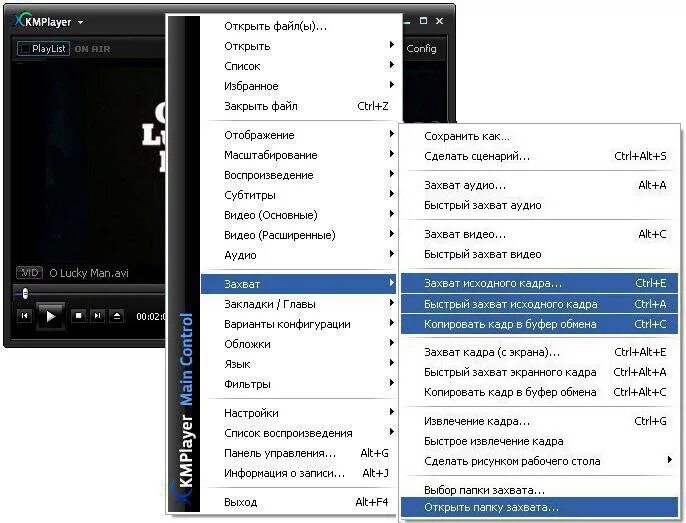The height and width of the screenshot is (523, 686).
Task: Open the Фильтры submenu
Action: click(299, 384)
